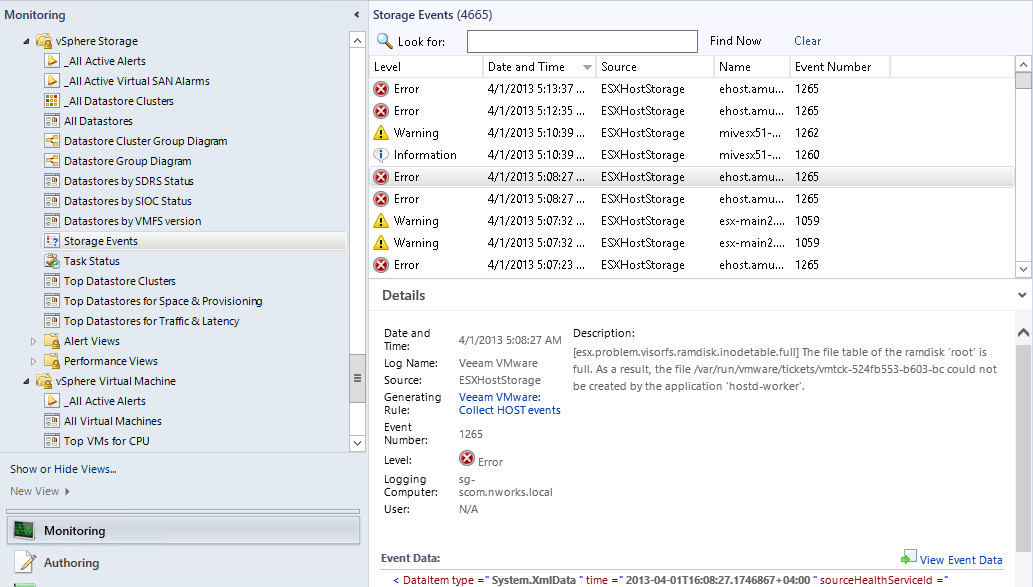Focus the Look for search field
The width and height of the screenshot is (1033, 587).
coord(581,41)
